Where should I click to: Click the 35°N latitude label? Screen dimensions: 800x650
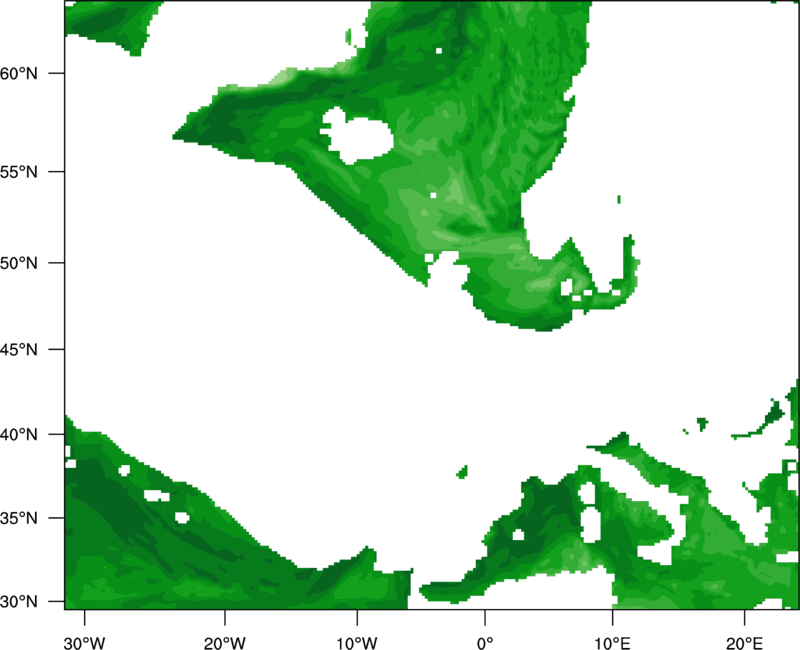(x=19, y=518)
